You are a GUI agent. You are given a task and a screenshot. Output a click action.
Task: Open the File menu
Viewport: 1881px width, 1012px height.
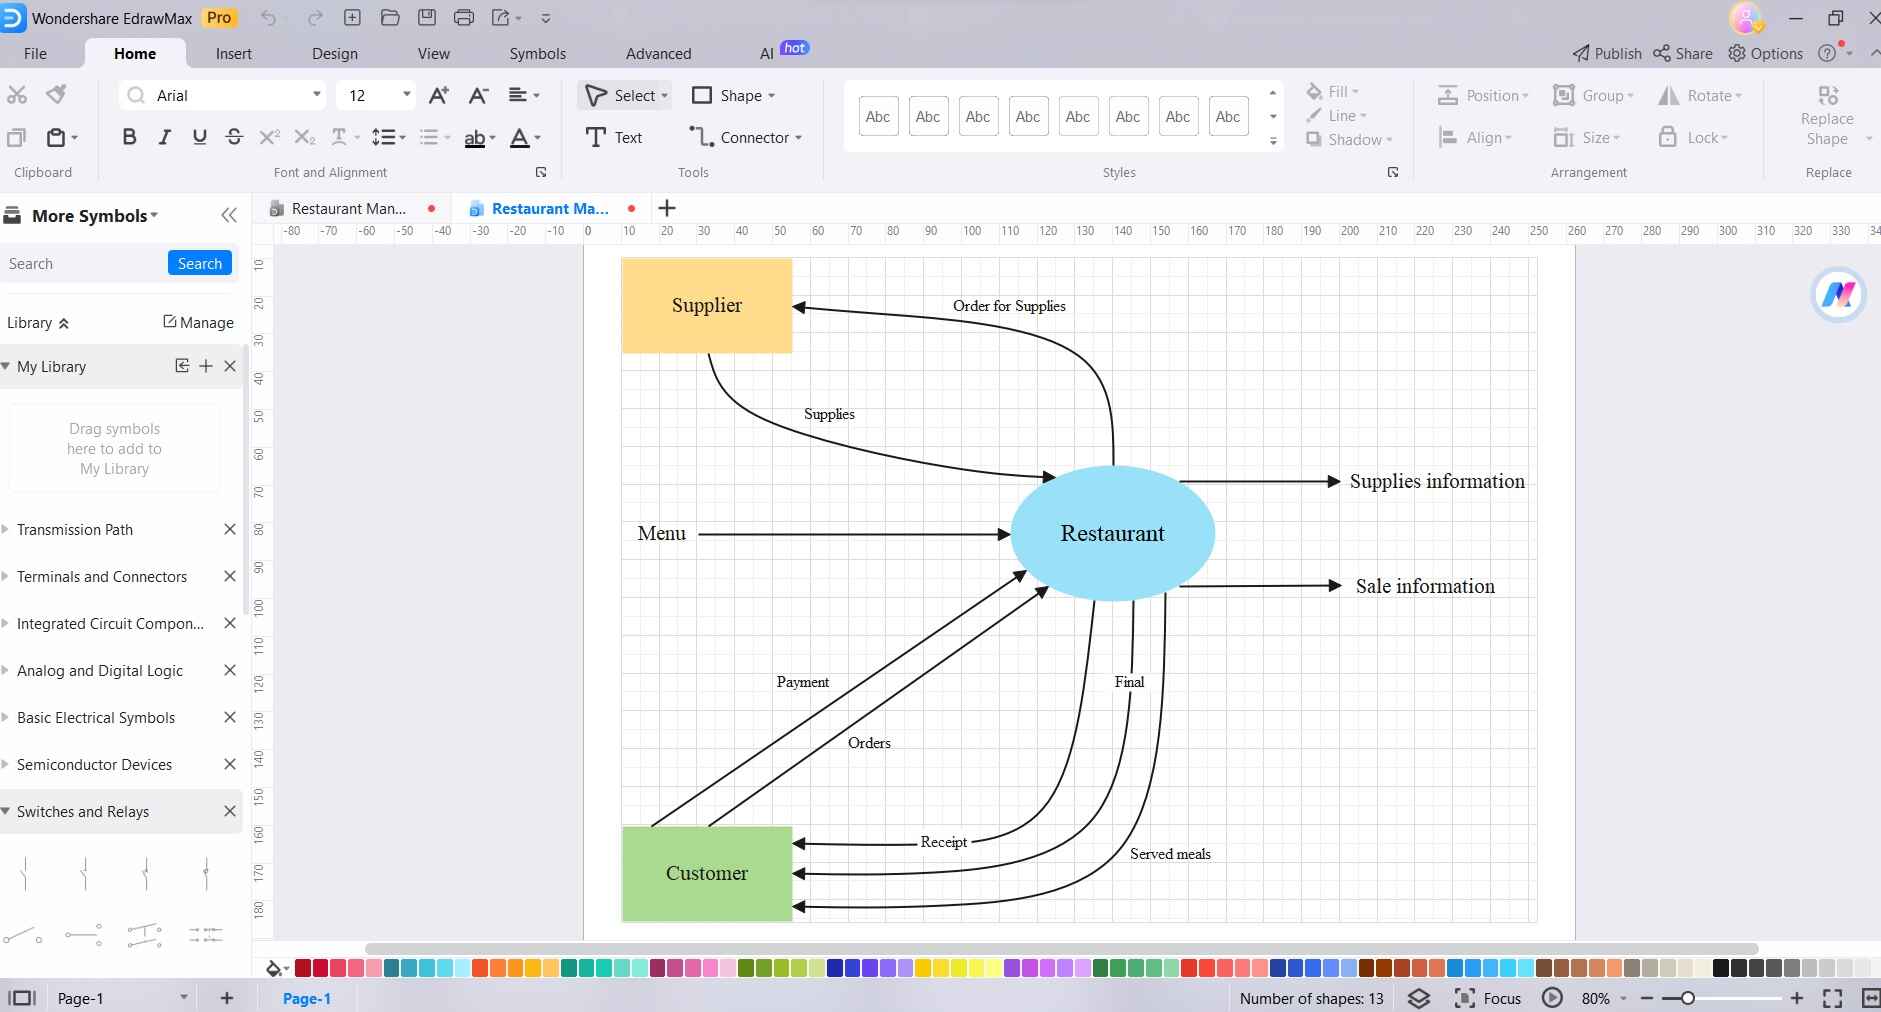pos(35,53)
